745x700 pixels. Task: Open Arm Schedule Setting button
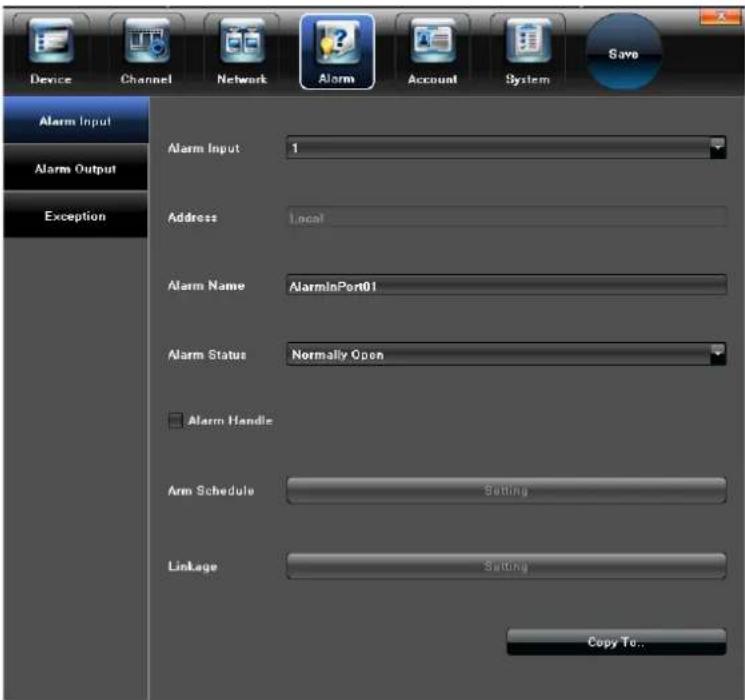click(x=506, y=490)
